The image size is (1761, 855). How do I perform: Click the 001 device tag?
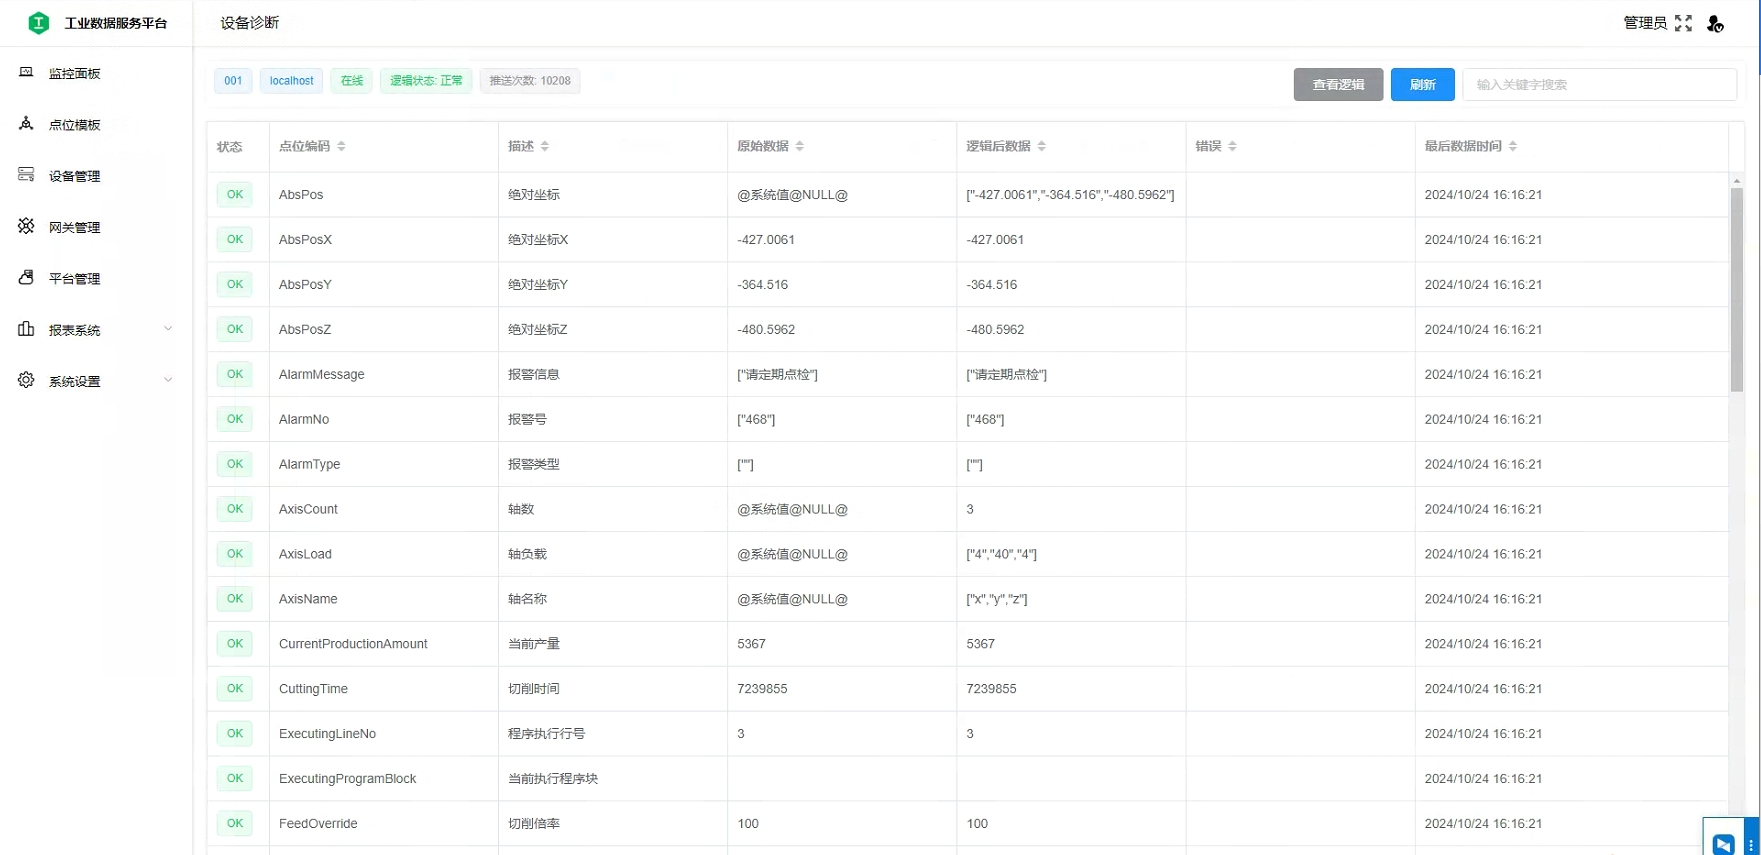(233, 81)
